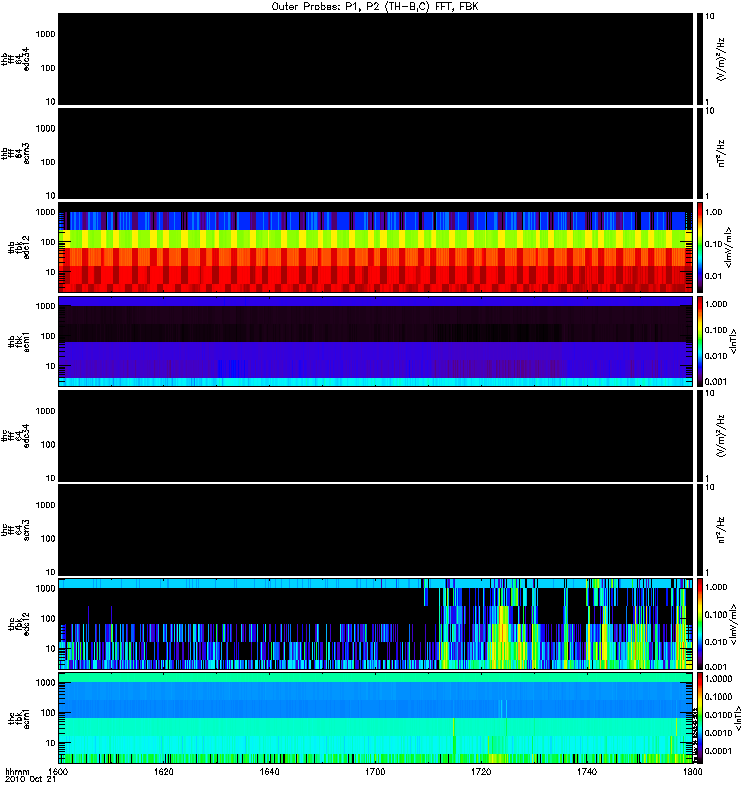Click the <|mV/m|> unit label of thb edc12
This screenshot has height=800, width=750.
[729, 247]
